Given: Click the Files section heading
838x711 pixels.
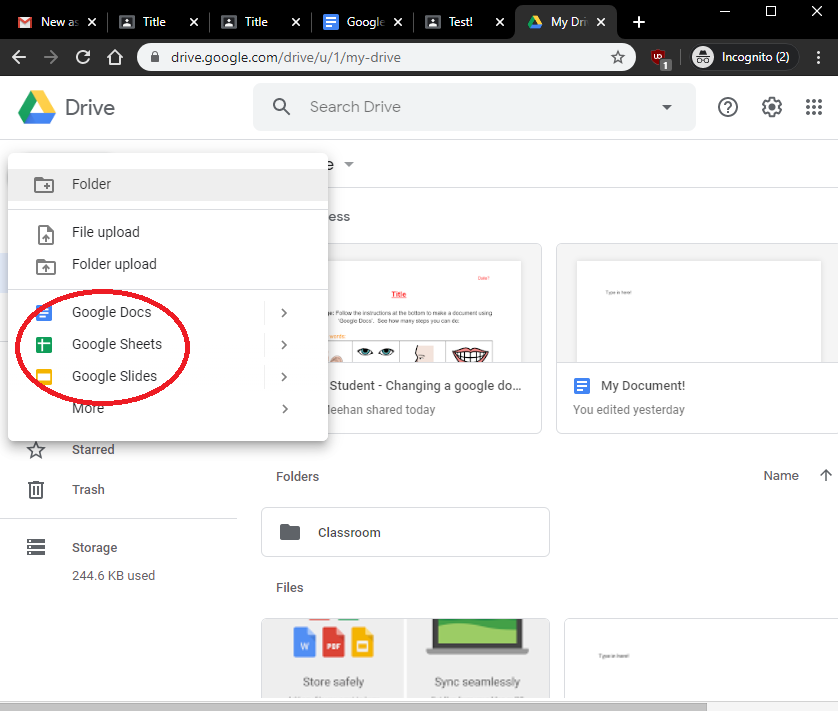Looking at the screenshot, I should 290,588.
